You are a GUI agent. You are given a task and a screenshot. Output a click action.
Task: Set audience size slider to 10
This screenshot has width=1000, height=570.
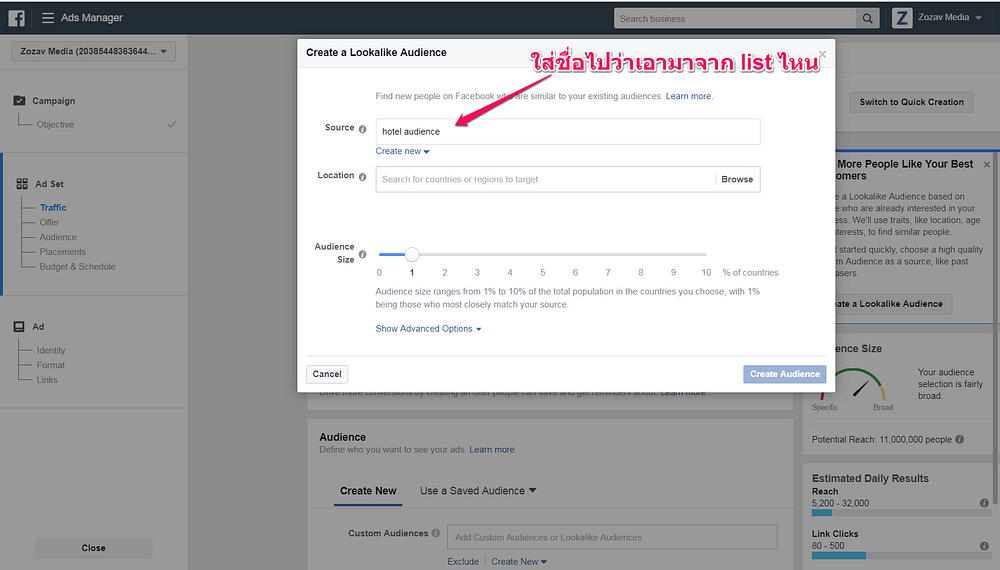705,254
